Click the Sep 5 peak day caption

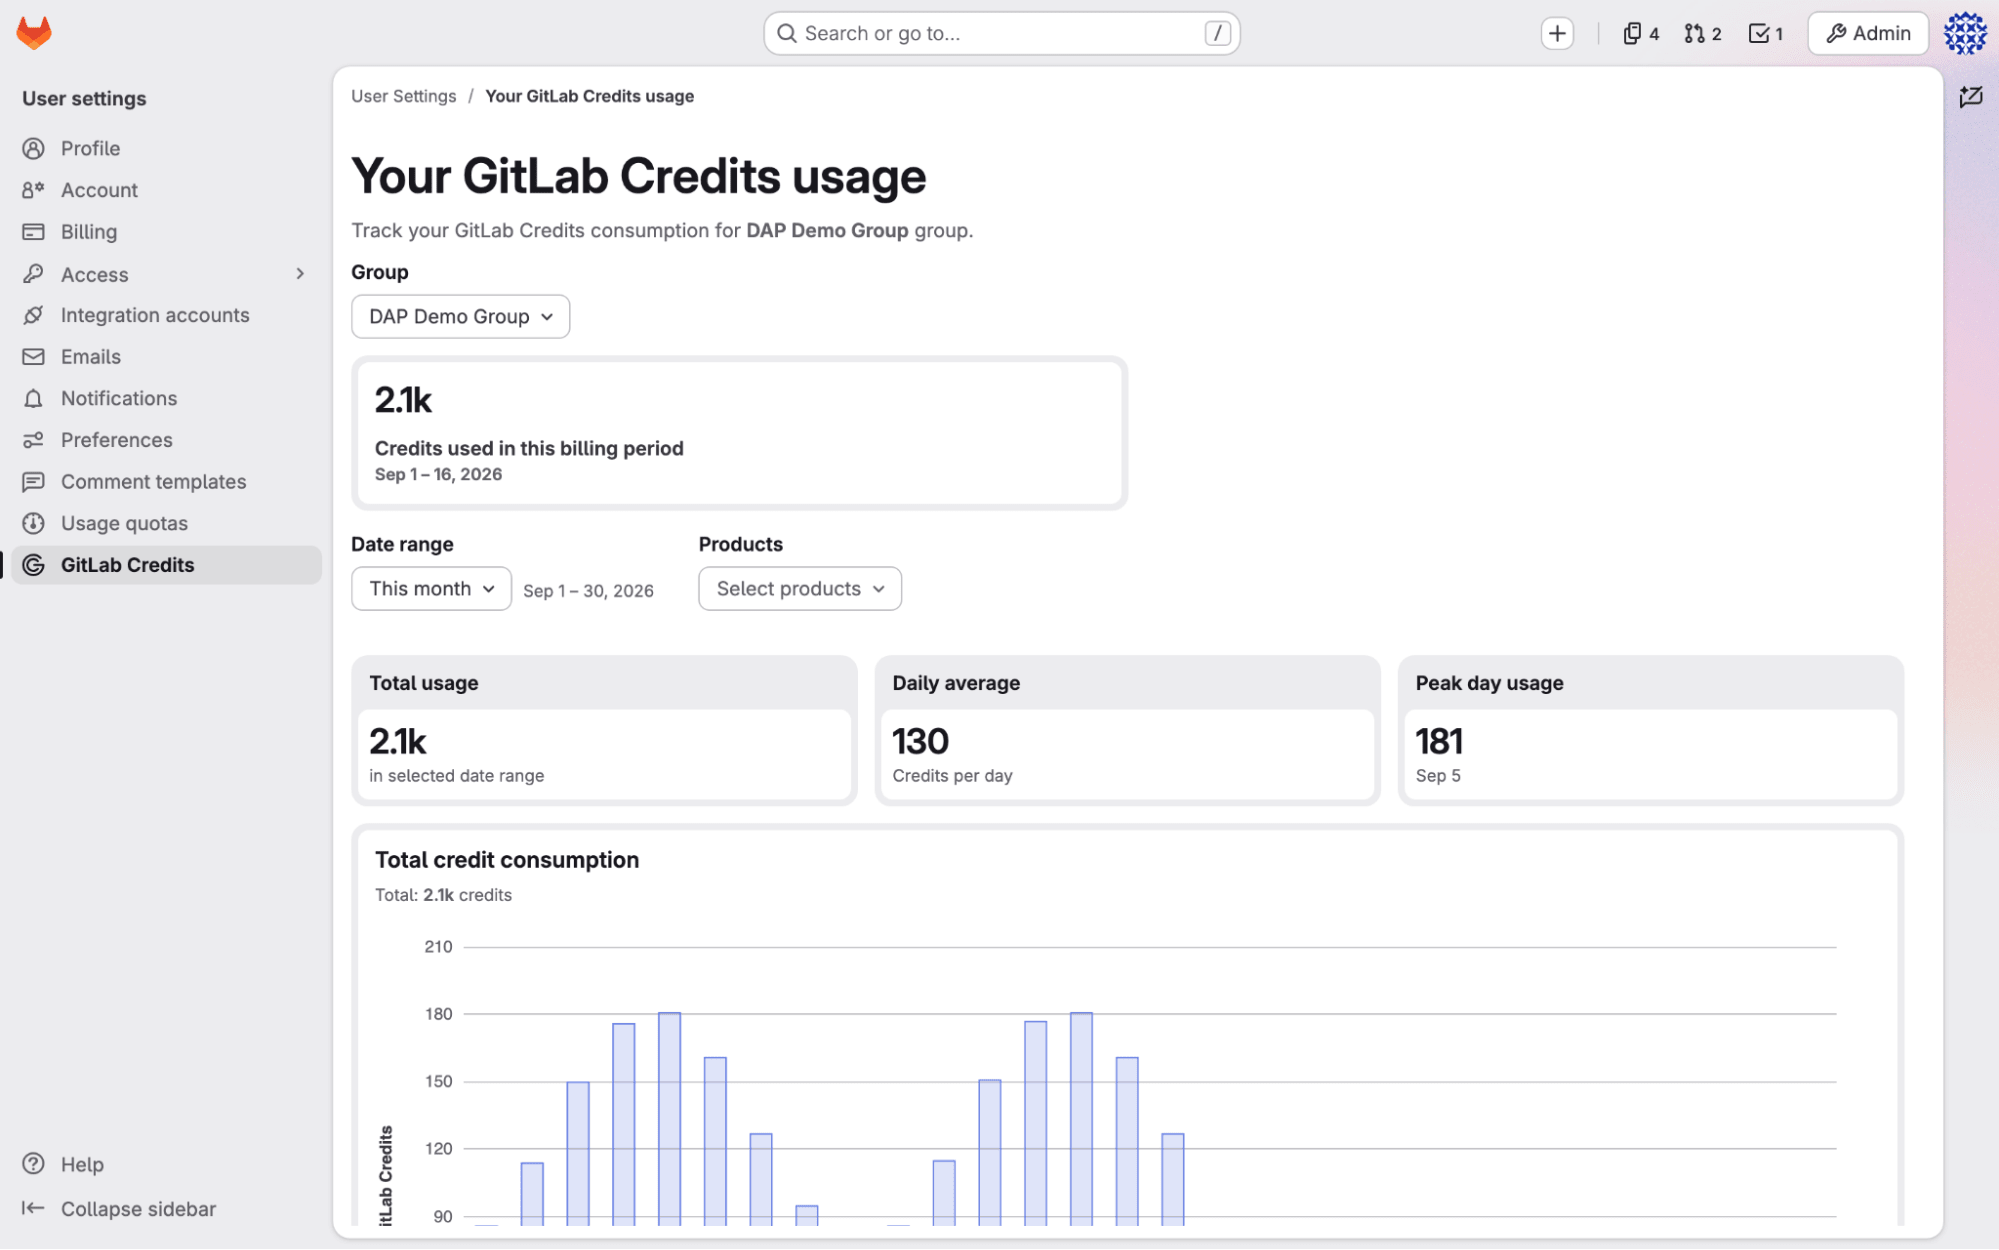[x=1437, y=775]
